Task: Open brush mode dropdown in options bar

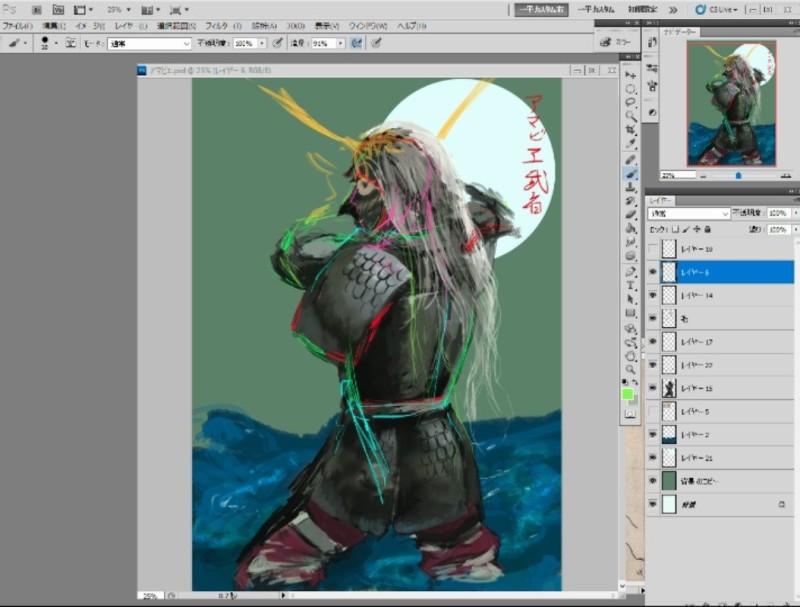Action: pos(149,44)
